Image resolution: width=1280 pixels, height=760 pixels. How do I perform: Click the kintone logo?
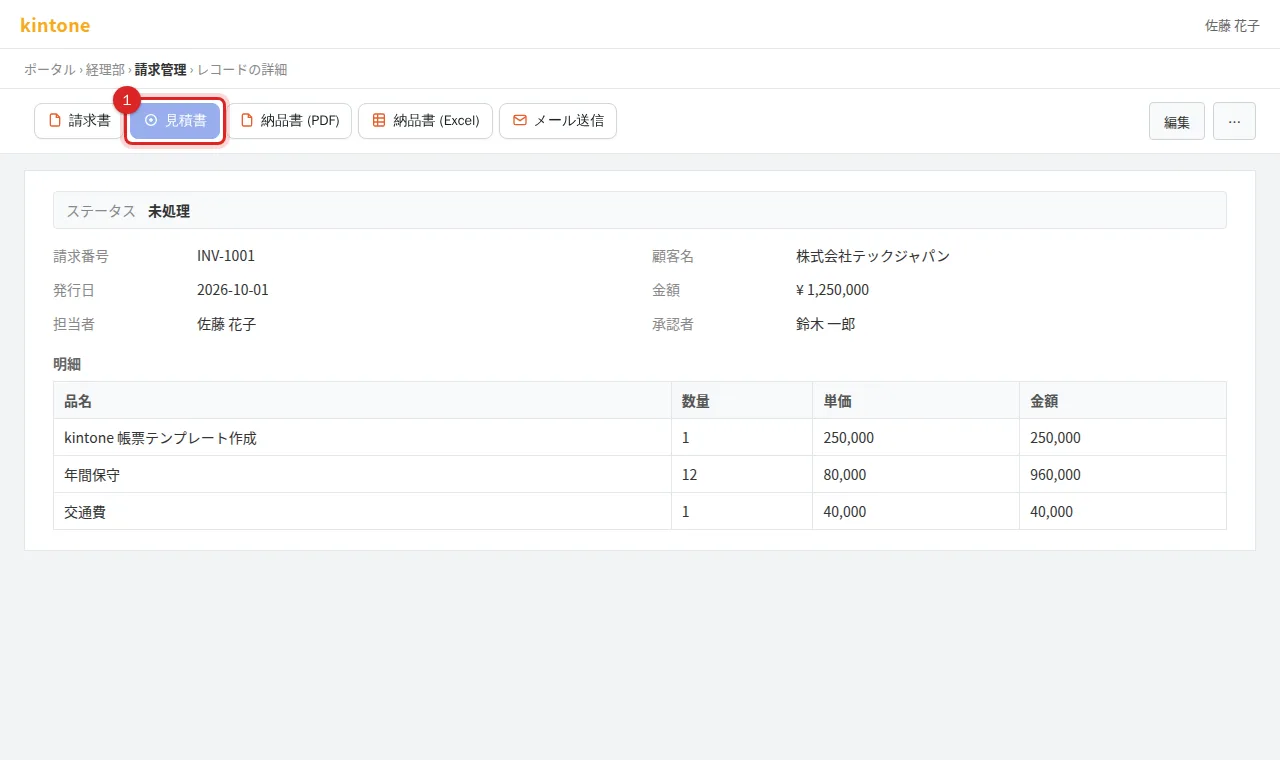click(x=55, y=25)
